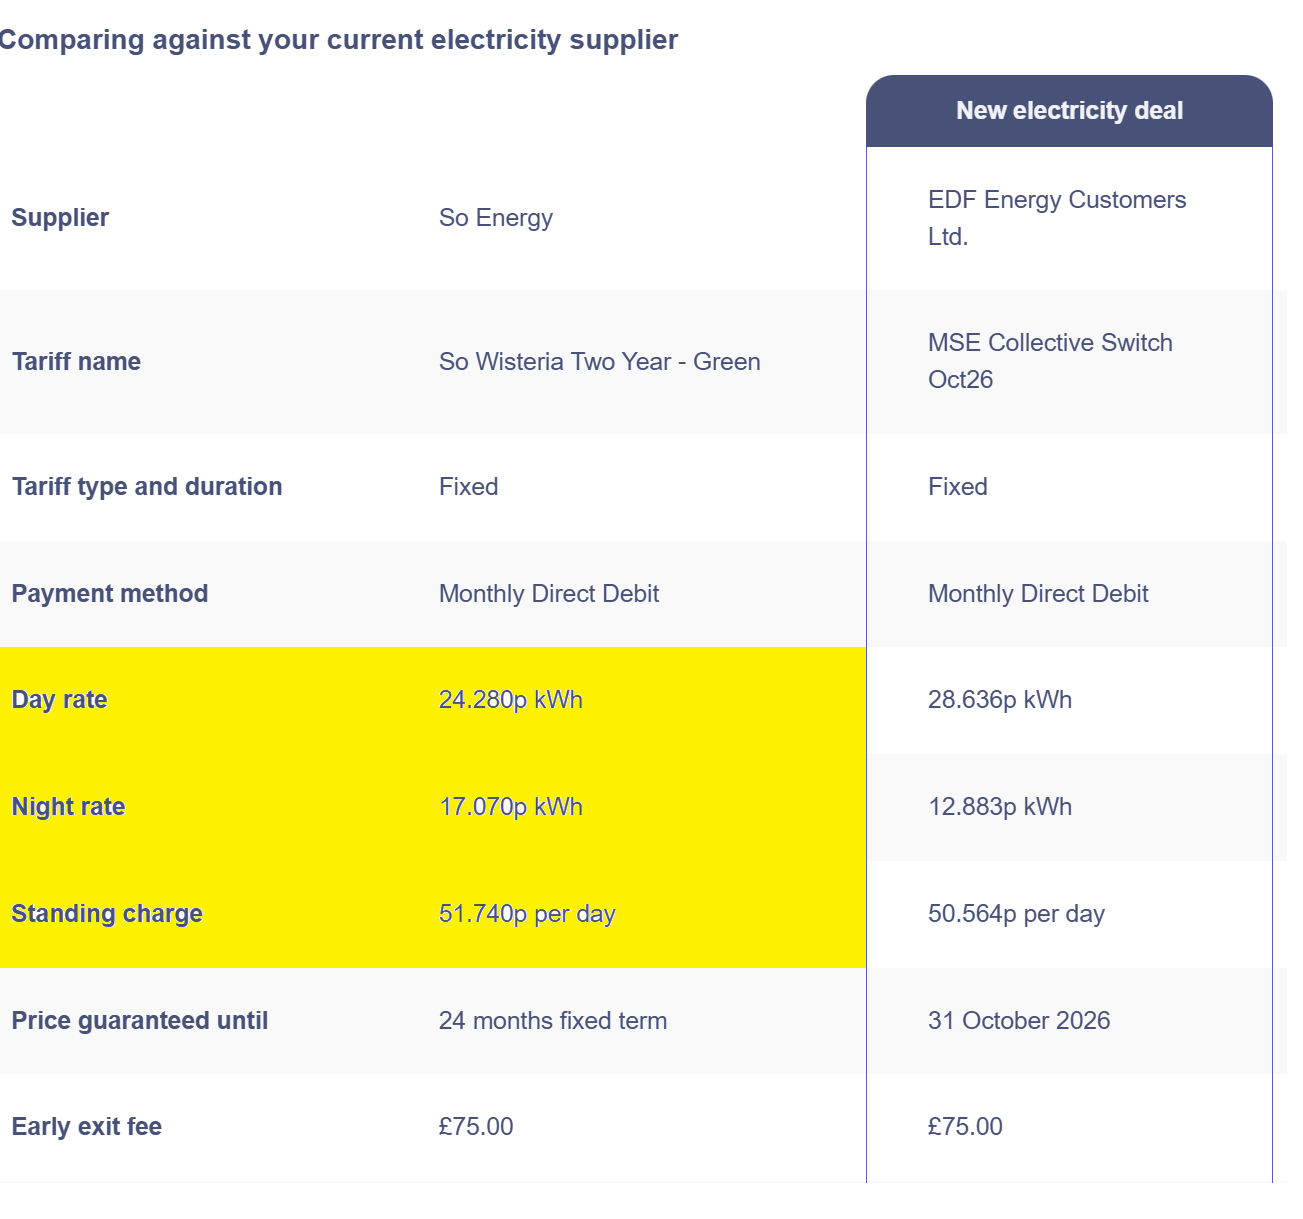The image size is (1303, 1219).
Task: Select the So Wisteria Two Year - Green tariff
Action: coord(599,362)
